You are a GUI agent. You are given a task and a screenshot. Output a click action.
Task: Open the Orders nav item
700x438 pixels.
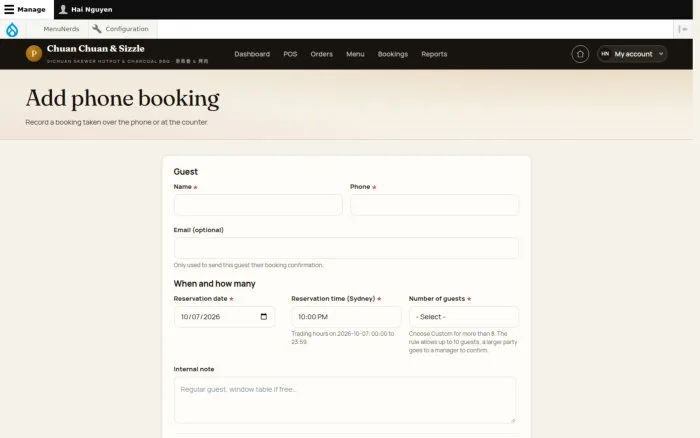click(321, 54)
